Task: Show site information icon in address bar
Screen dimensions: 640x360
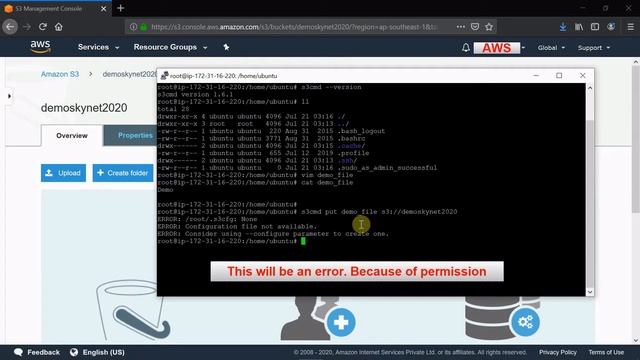Action: (x=133, y=27)
